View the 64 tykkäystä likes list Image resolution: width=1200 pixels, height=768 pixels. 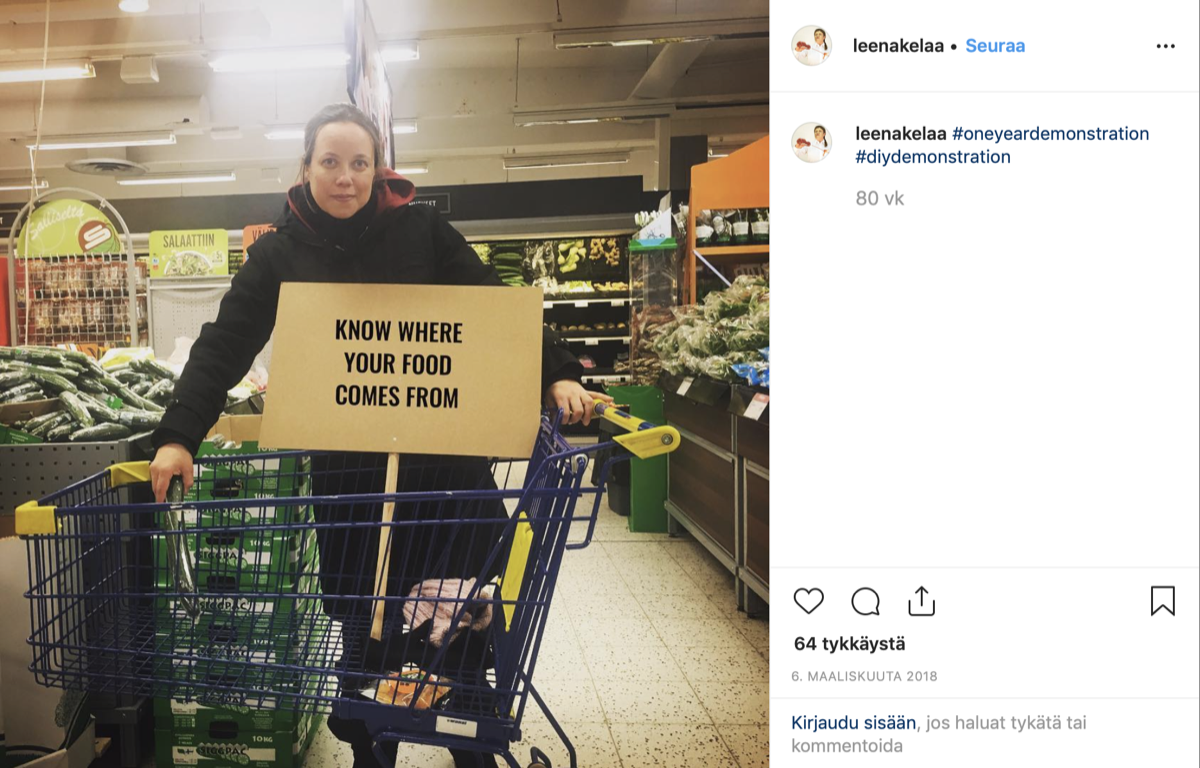coord(849,644)
